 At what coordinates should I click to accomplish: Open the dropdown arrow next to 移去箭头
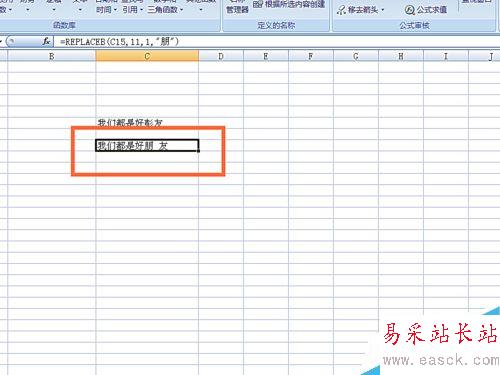point(383,10)
